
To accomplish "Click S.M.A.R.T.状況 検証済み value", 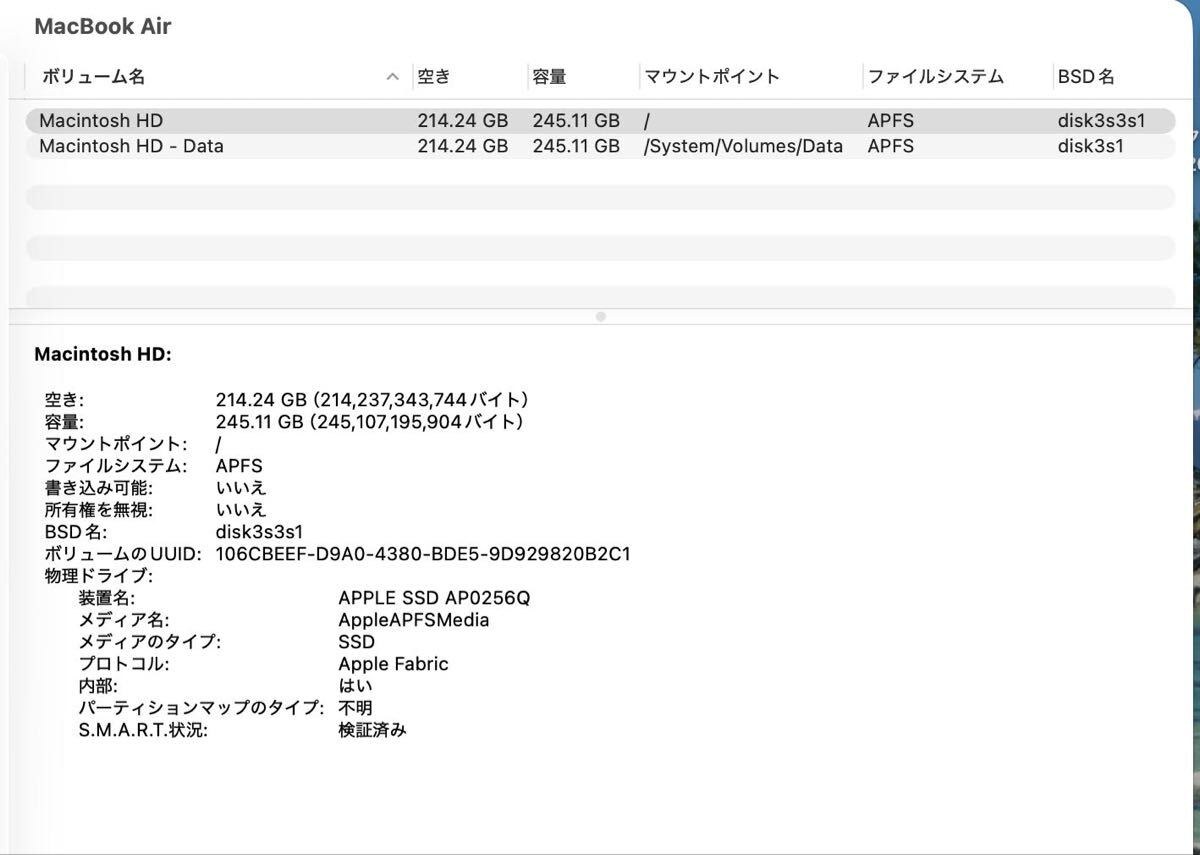I will tap(373, 730).
